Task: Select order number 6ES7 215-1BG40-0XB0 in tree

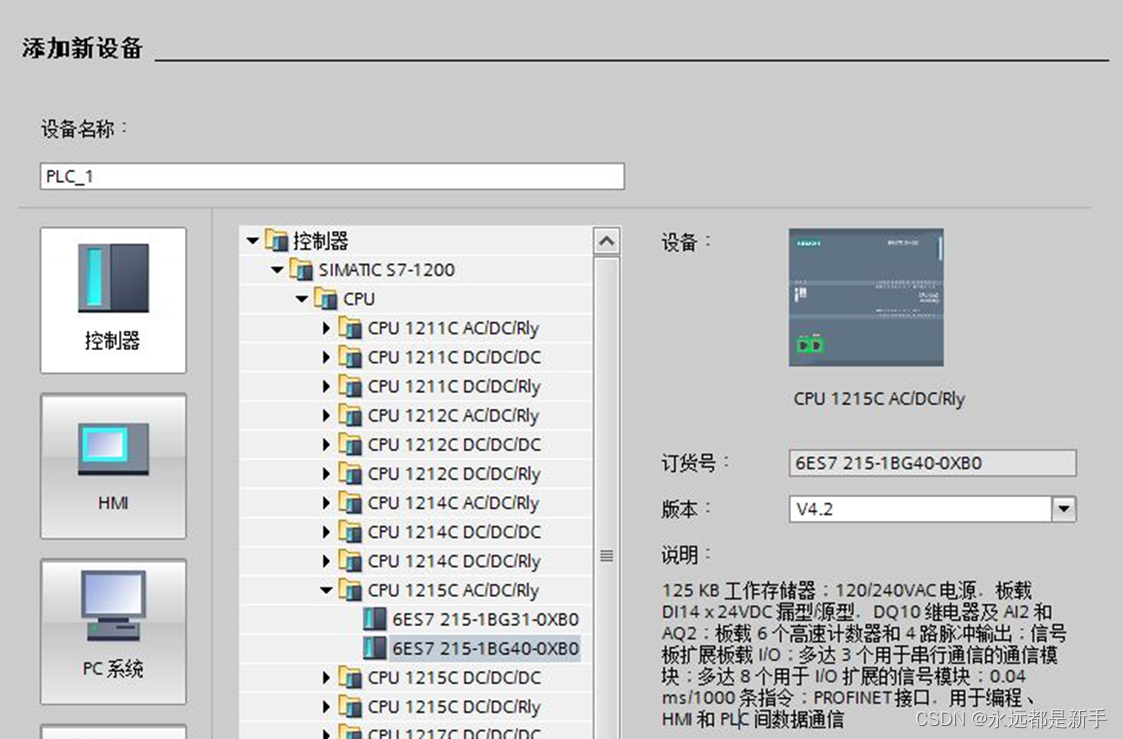Action: pos(486,649)
